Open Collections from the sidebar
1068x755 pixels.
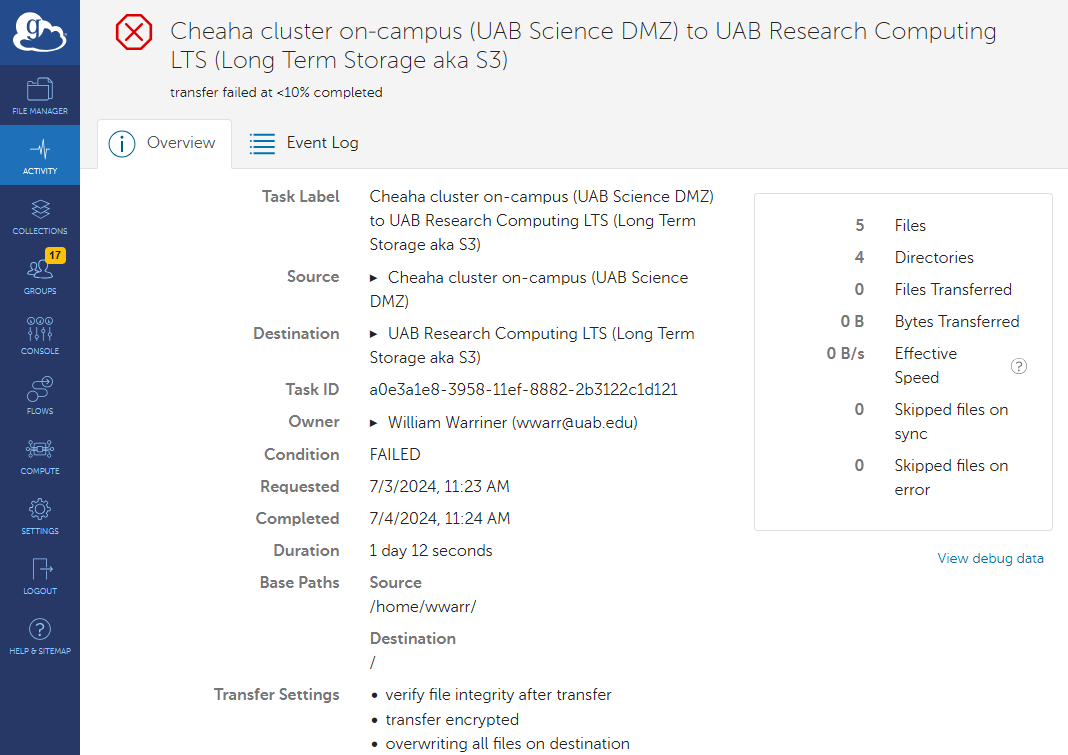40,215
